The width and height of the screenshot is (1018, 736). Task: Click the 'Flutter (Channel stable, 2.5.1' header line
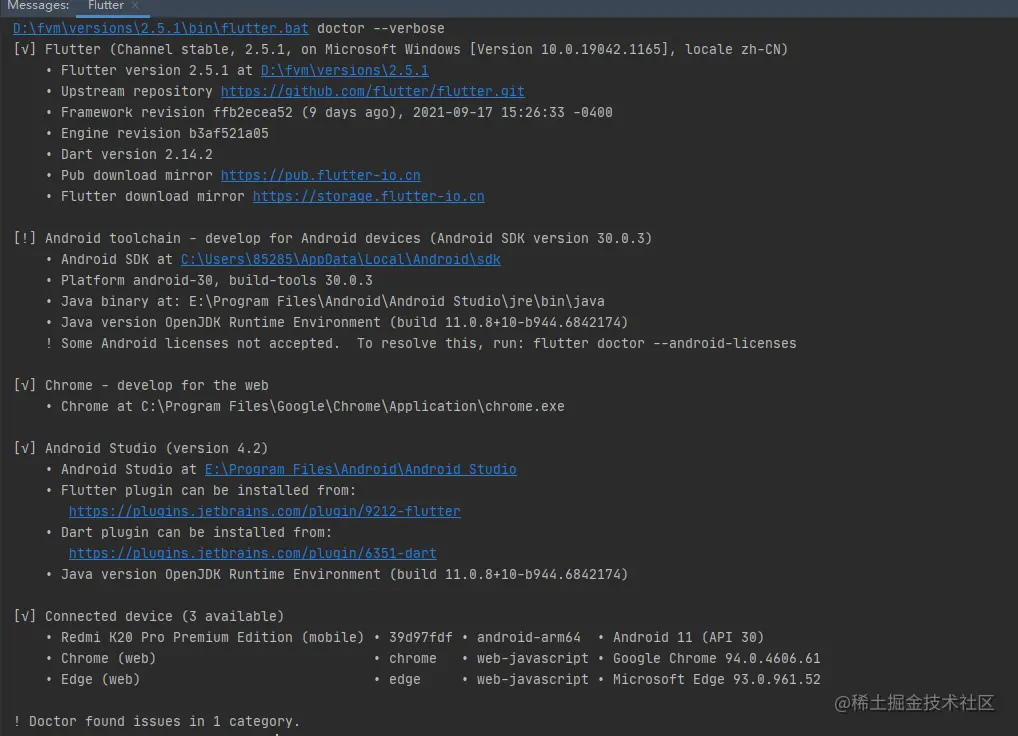[x=401, y=49]
